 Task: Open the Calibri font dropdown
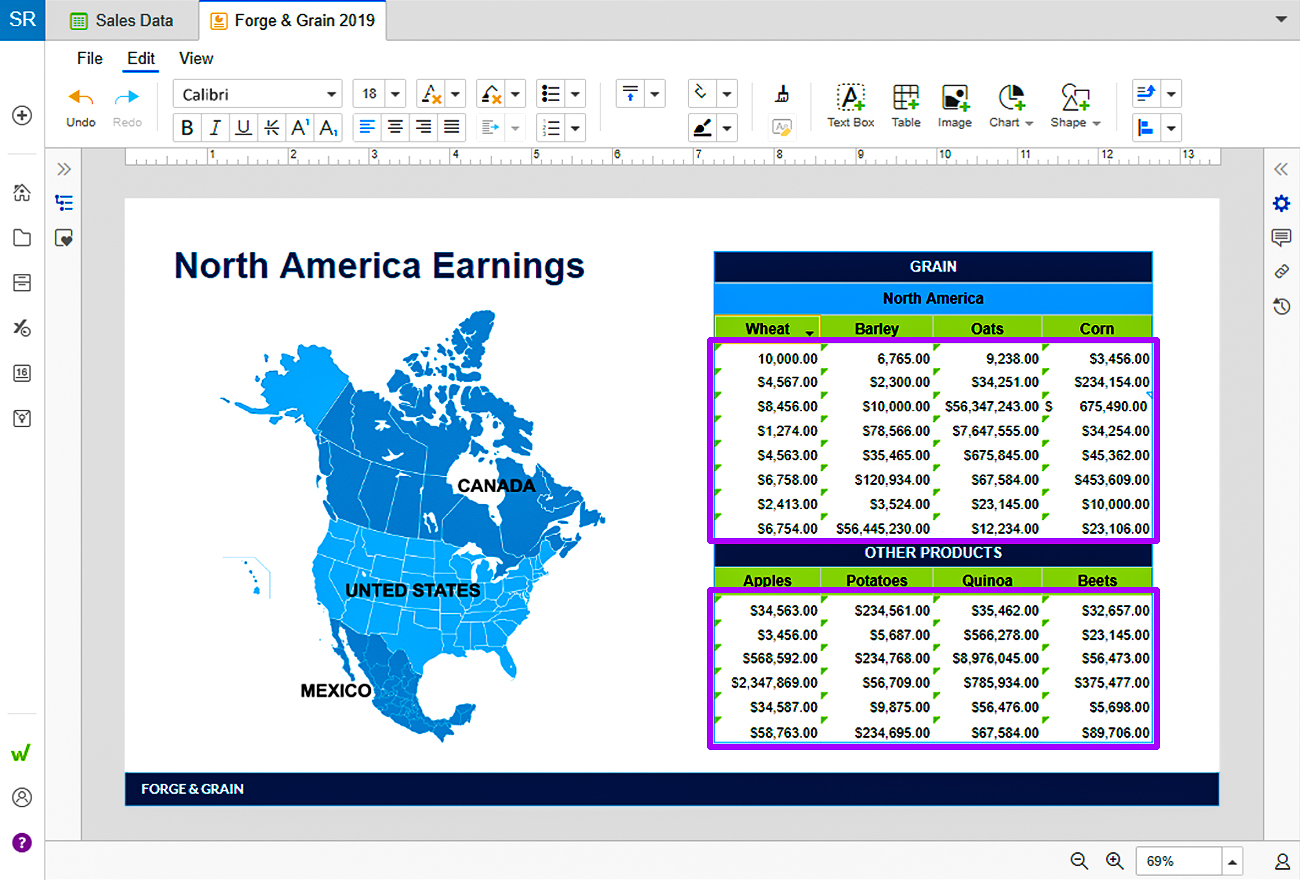(x=258, y=94)
